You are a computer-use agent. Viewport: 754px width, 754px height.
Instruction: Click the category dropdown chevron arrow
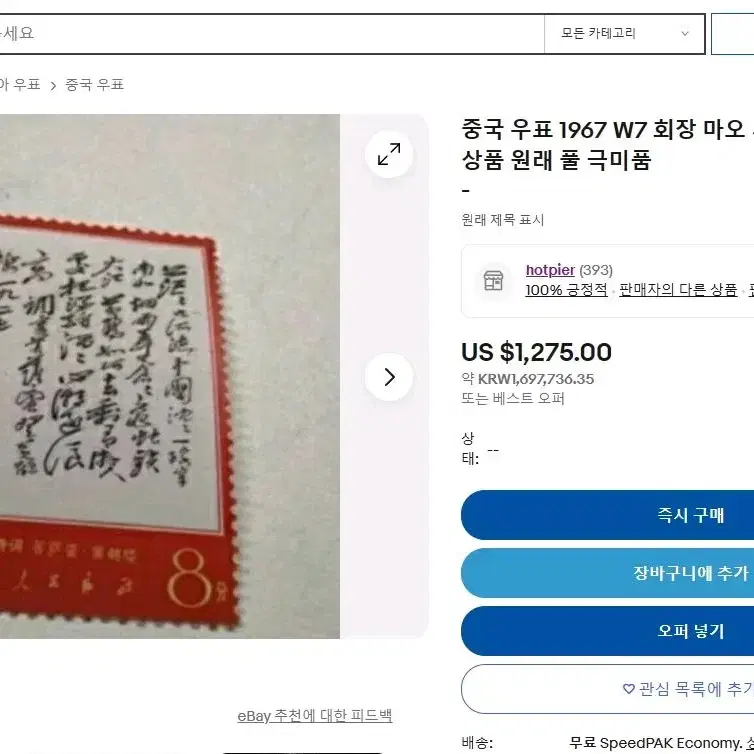tap(685, 34)
